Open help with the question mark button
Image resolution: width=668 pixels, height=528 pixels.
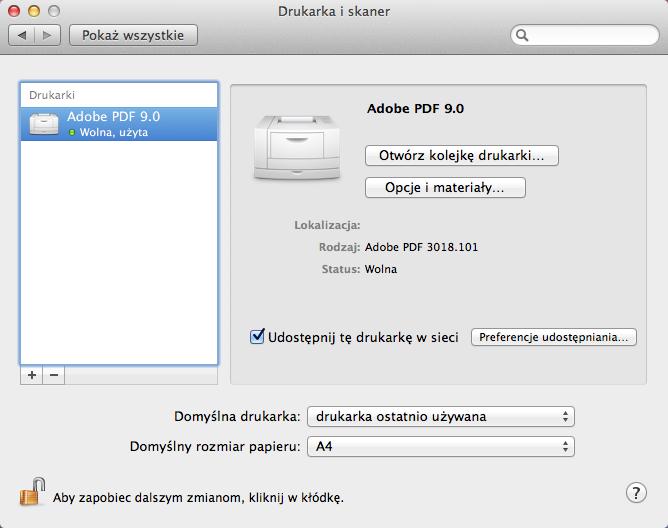[x=636, y=493]
